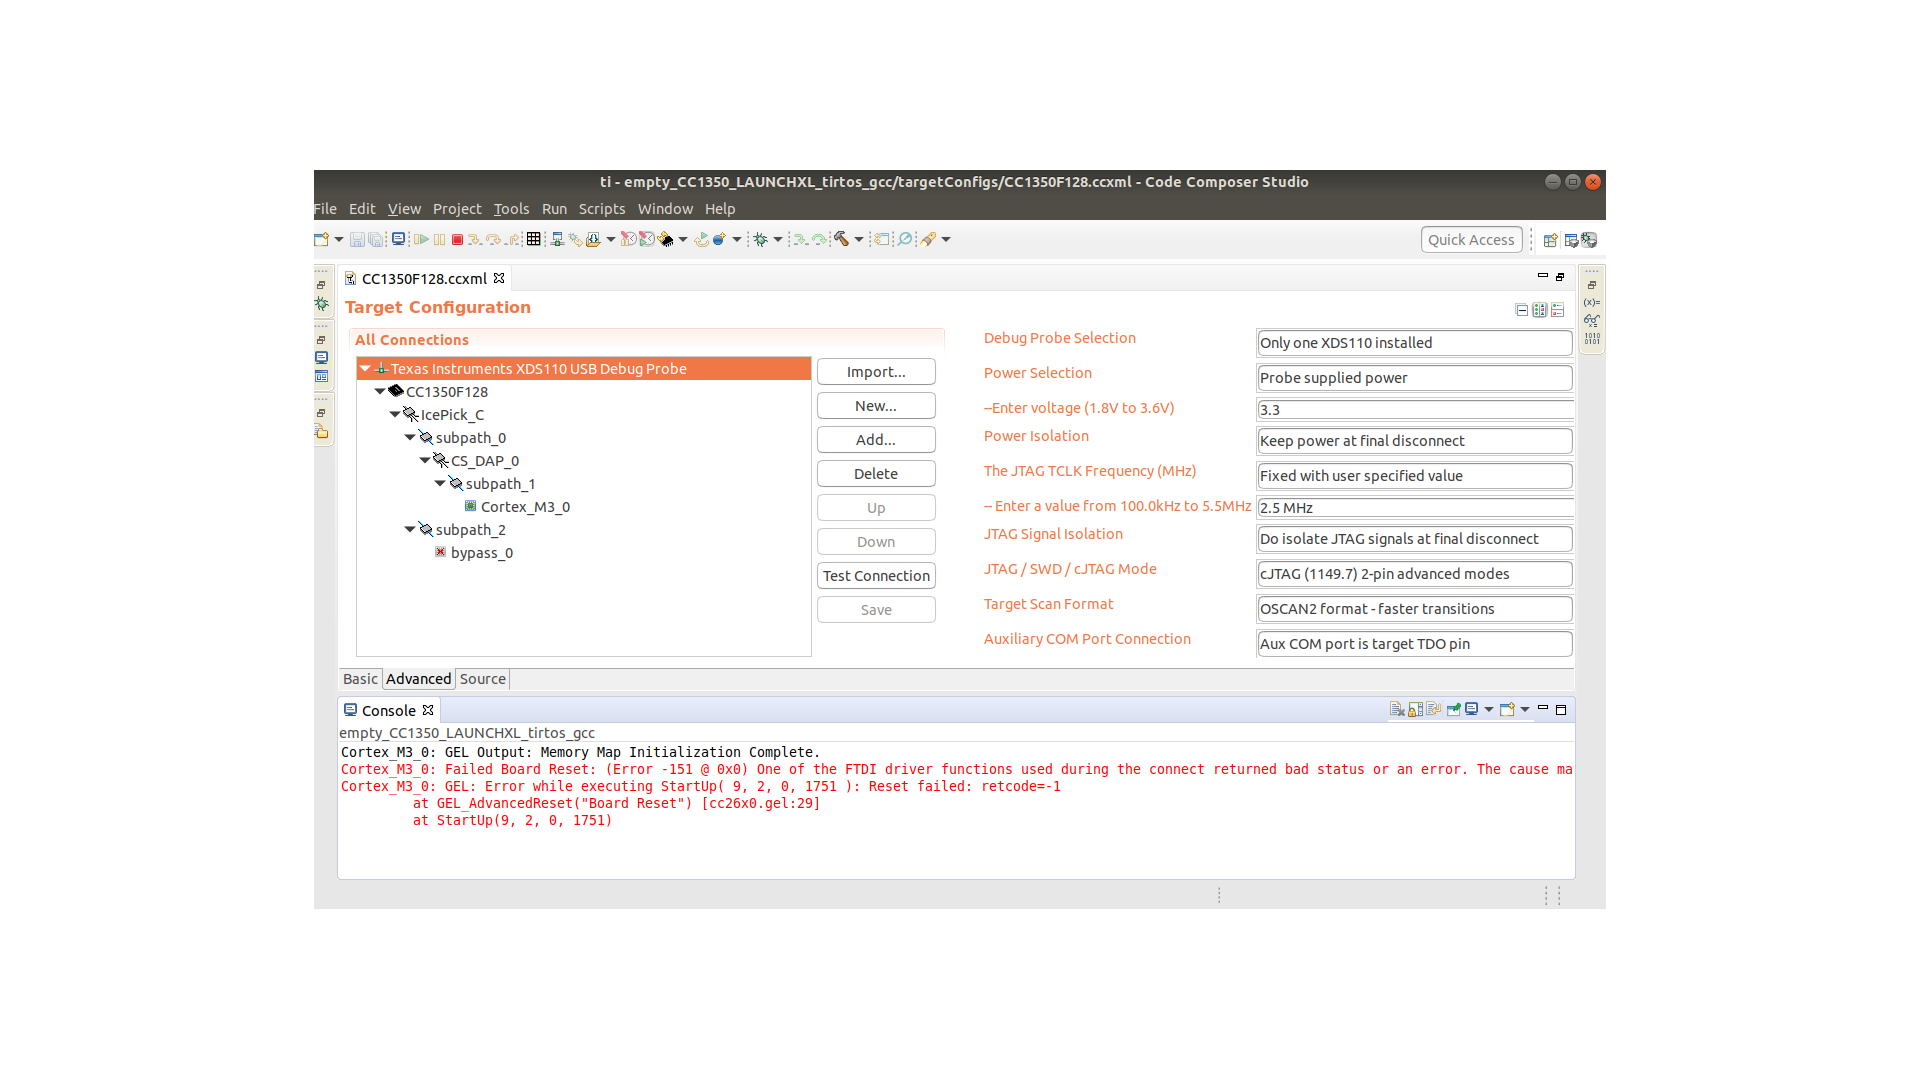Toggle the Scroll Lock console icon

pyautogui.click(x=1415, y=710)
